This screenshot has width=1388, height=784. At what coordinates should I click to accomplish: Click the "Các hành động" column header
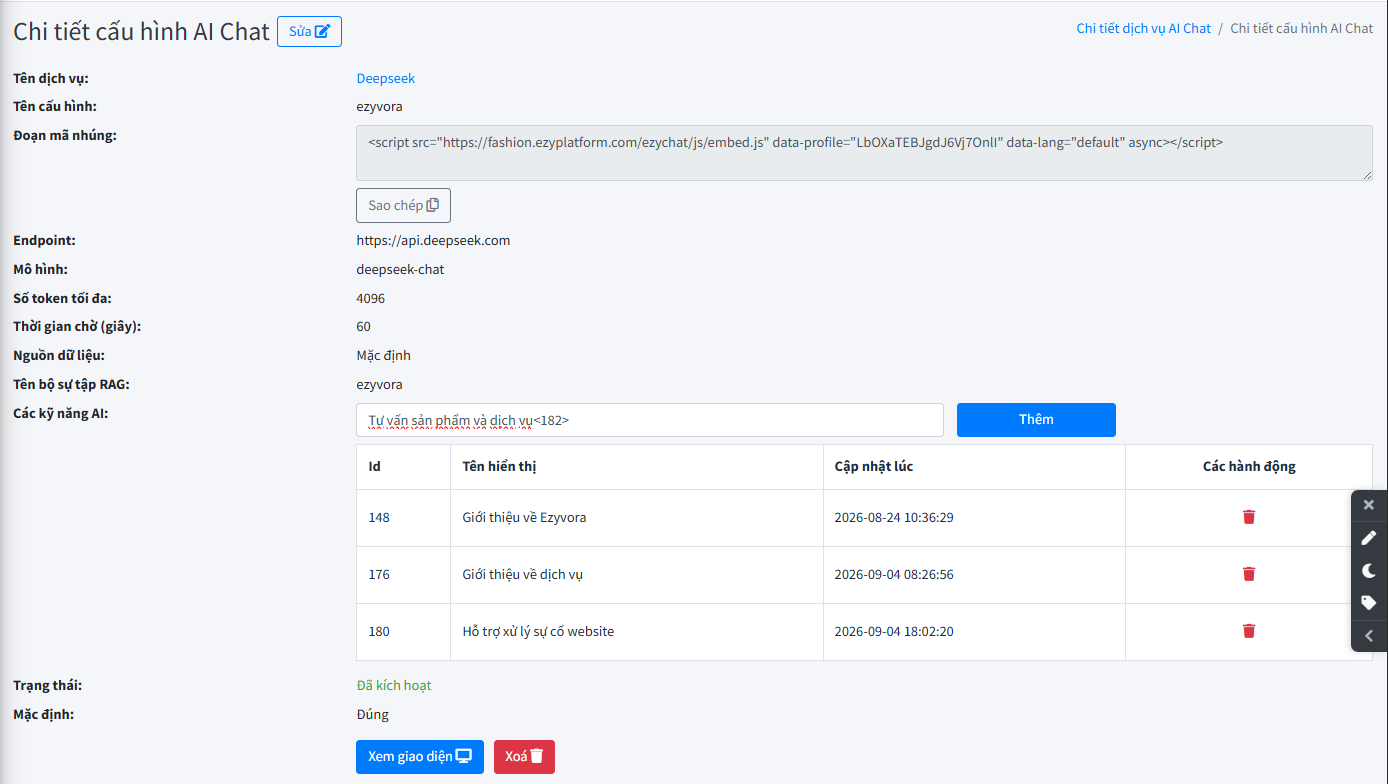1249,467
